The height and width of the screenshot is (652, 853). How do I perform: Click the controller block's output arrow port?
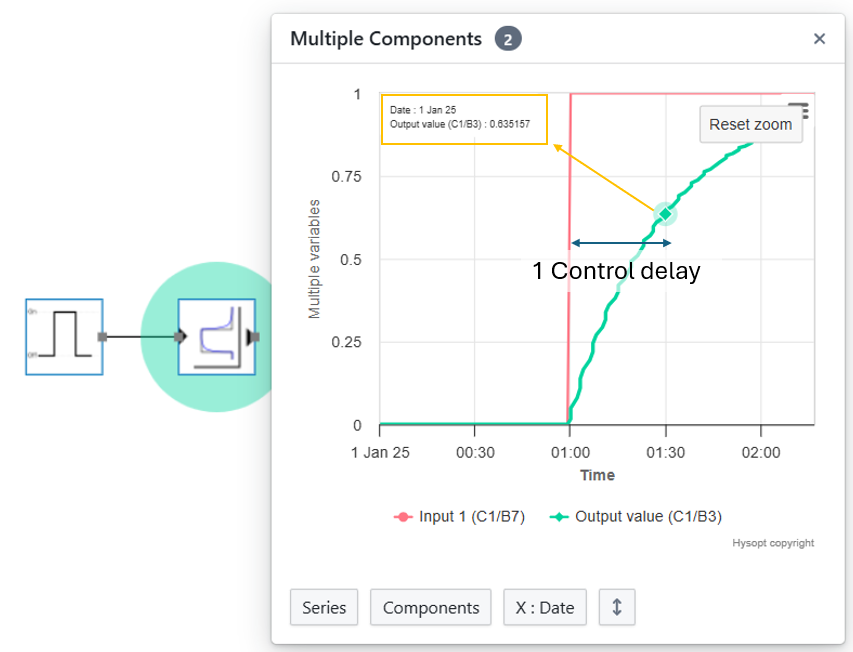254,337
